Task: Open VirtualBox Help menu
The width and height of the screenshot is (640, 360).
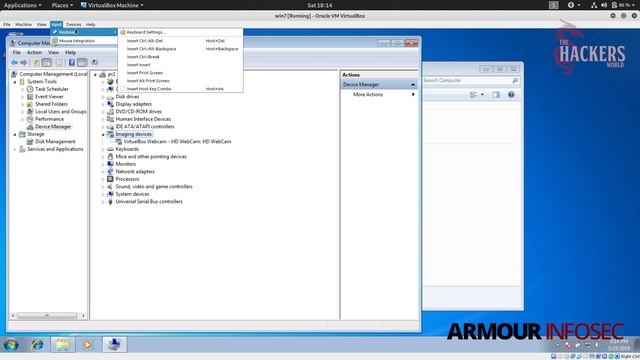Action: (x=90, y=24)
